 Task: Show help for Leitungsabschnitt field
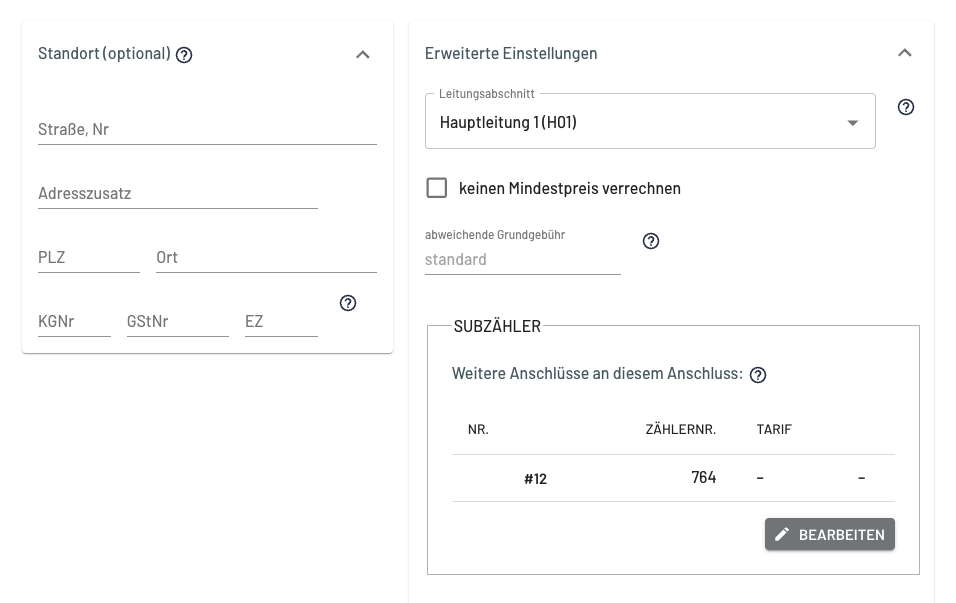[906, 107]
